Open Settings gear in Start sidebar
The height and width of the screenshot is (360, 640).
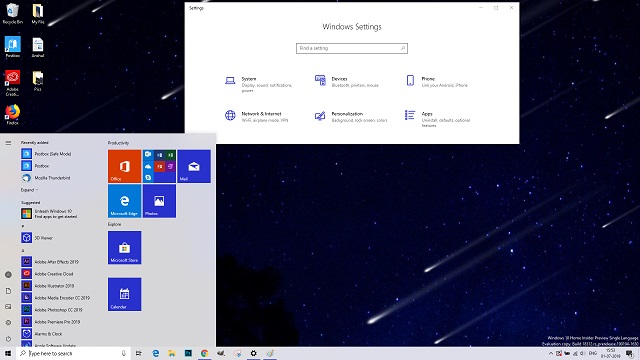tap(8, 322)
